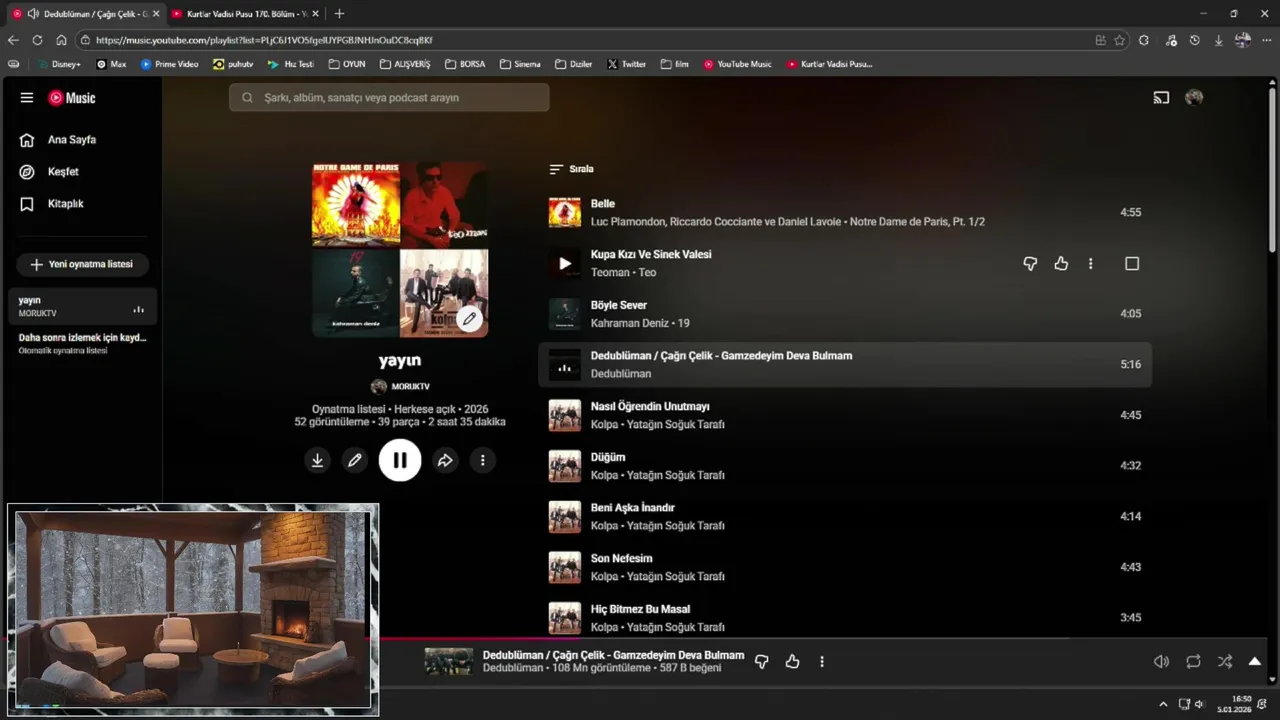This screenshot has height=720, width=1280.
Task: Expand the now playing page arrow
Action: (x=1254, y=662)
